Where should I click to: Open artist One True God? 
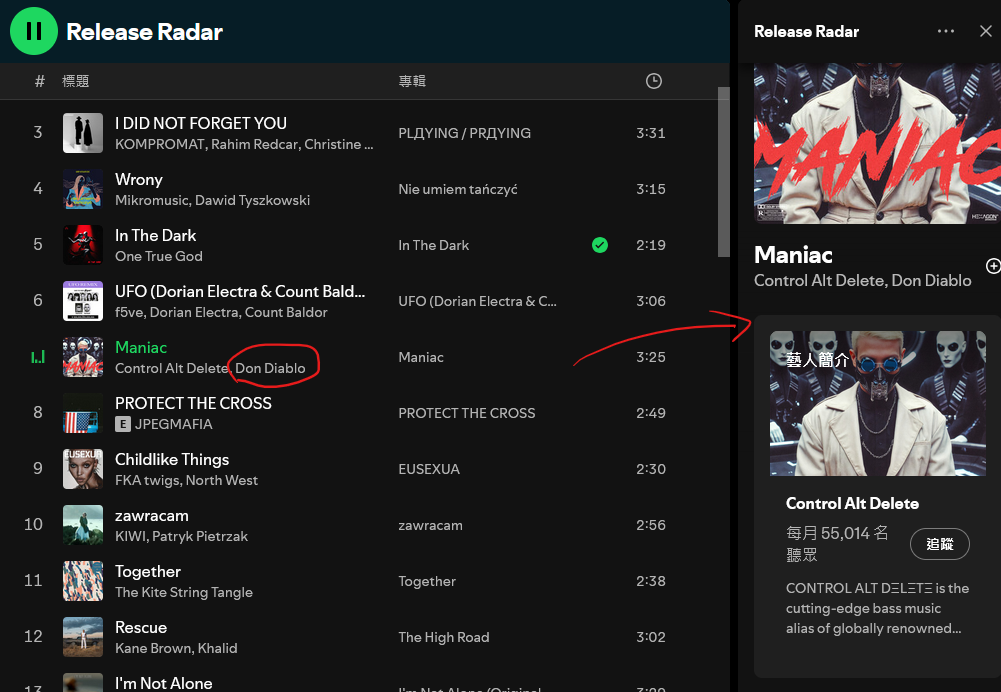[x=158, y=257]
